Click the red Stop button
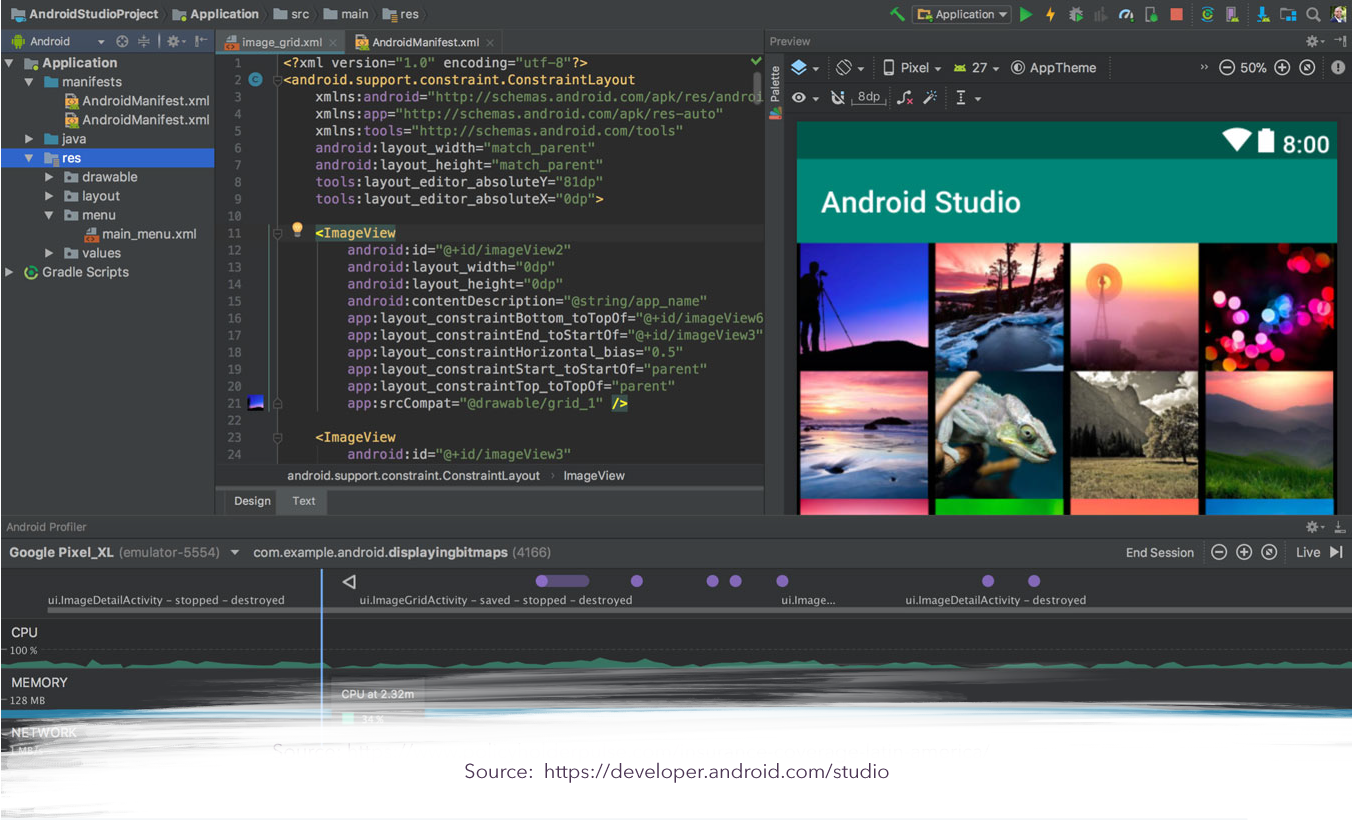The width and height of the screenshot is (1352, 820). 1177,14
